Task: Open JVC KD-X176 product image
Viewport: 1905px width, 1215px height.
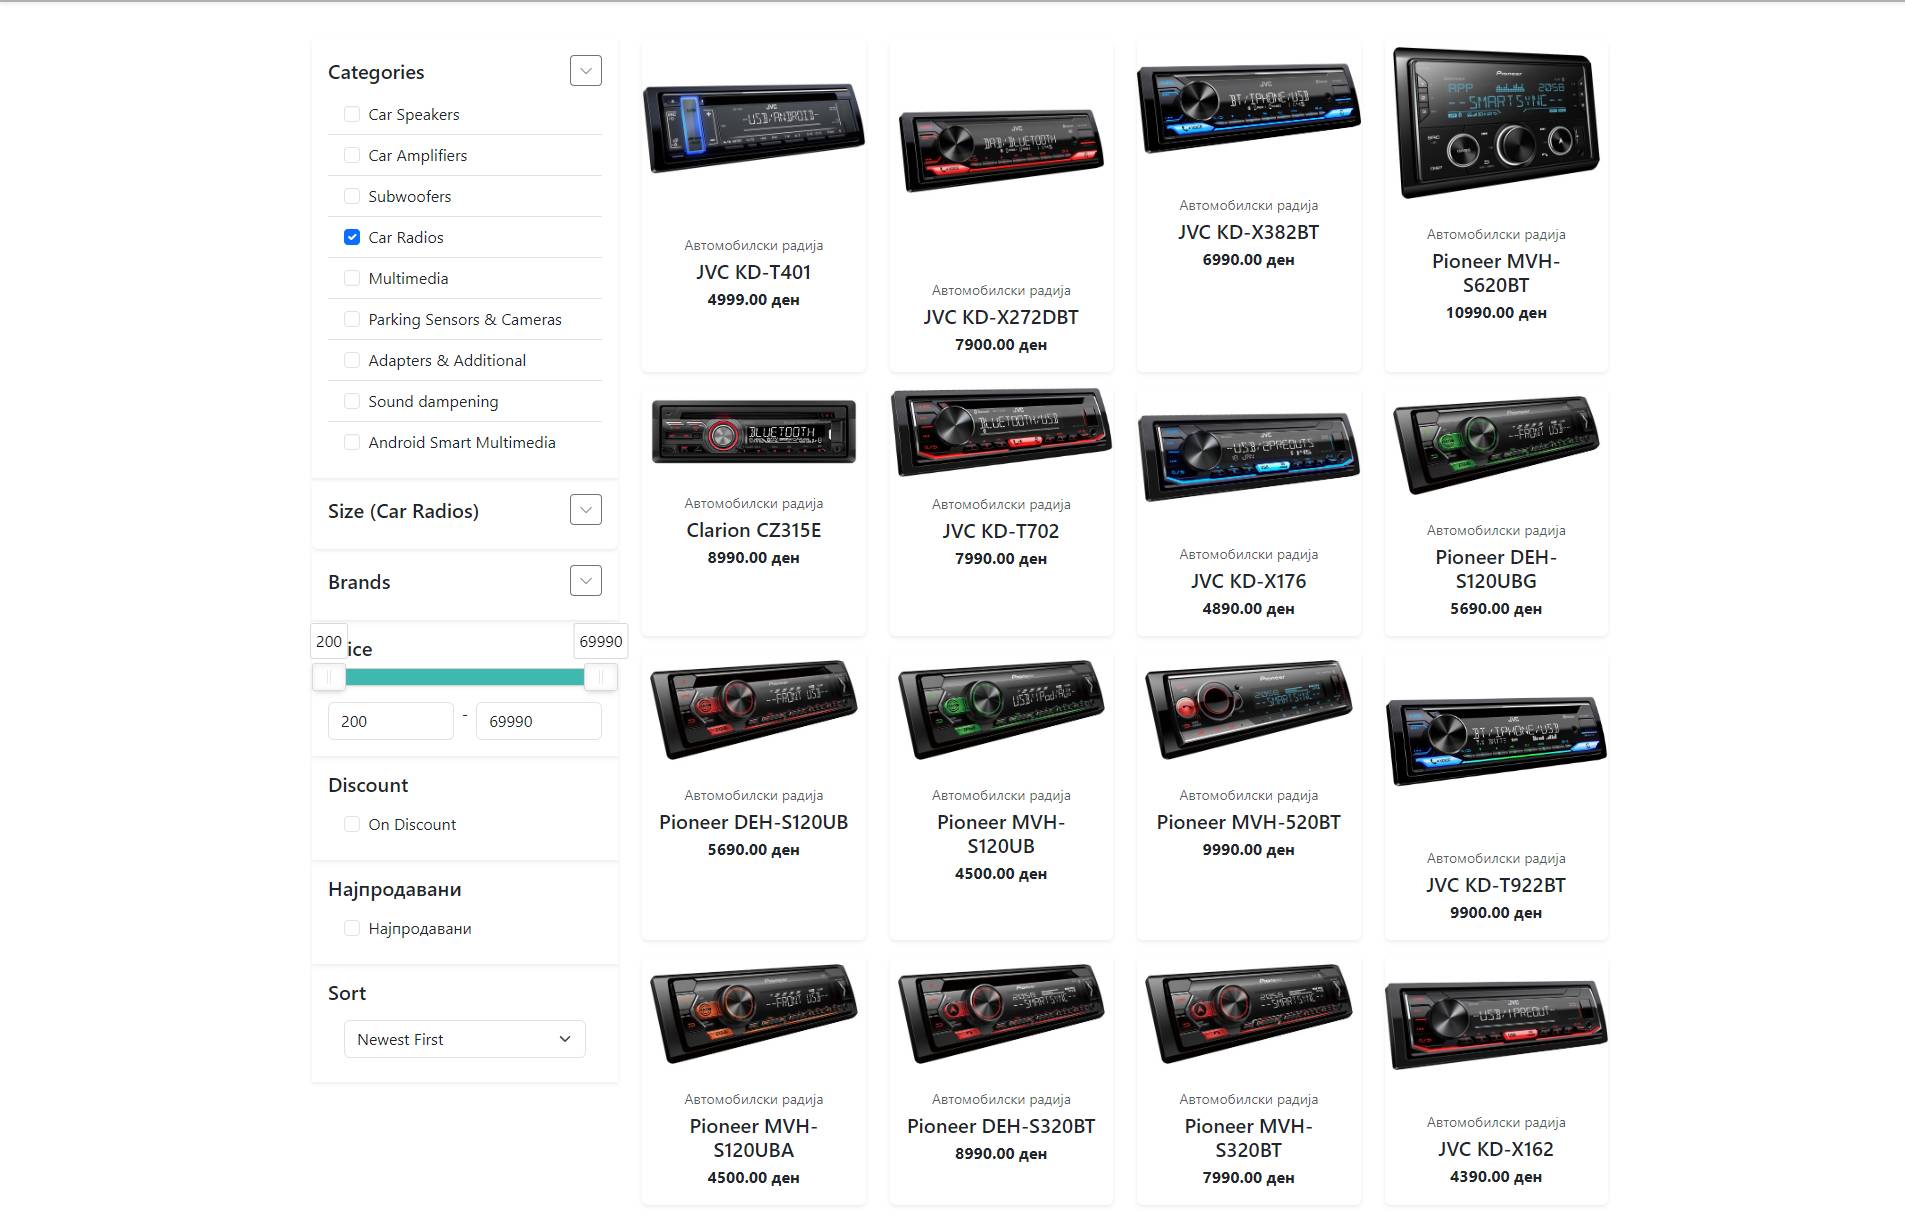Action: (x=1249, y=456)
